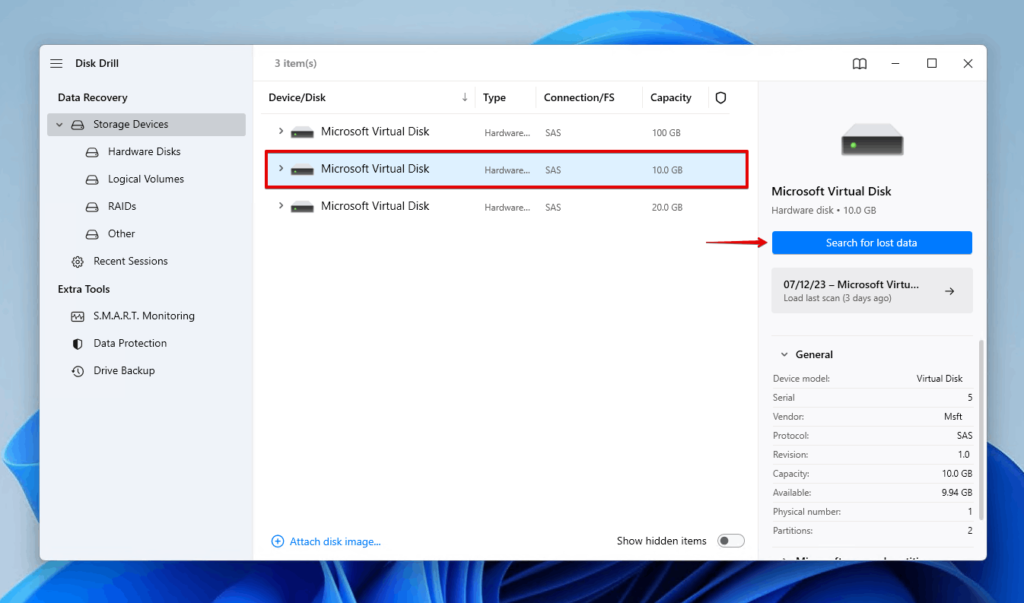Click the large disk image in details panel

point(872,139)
